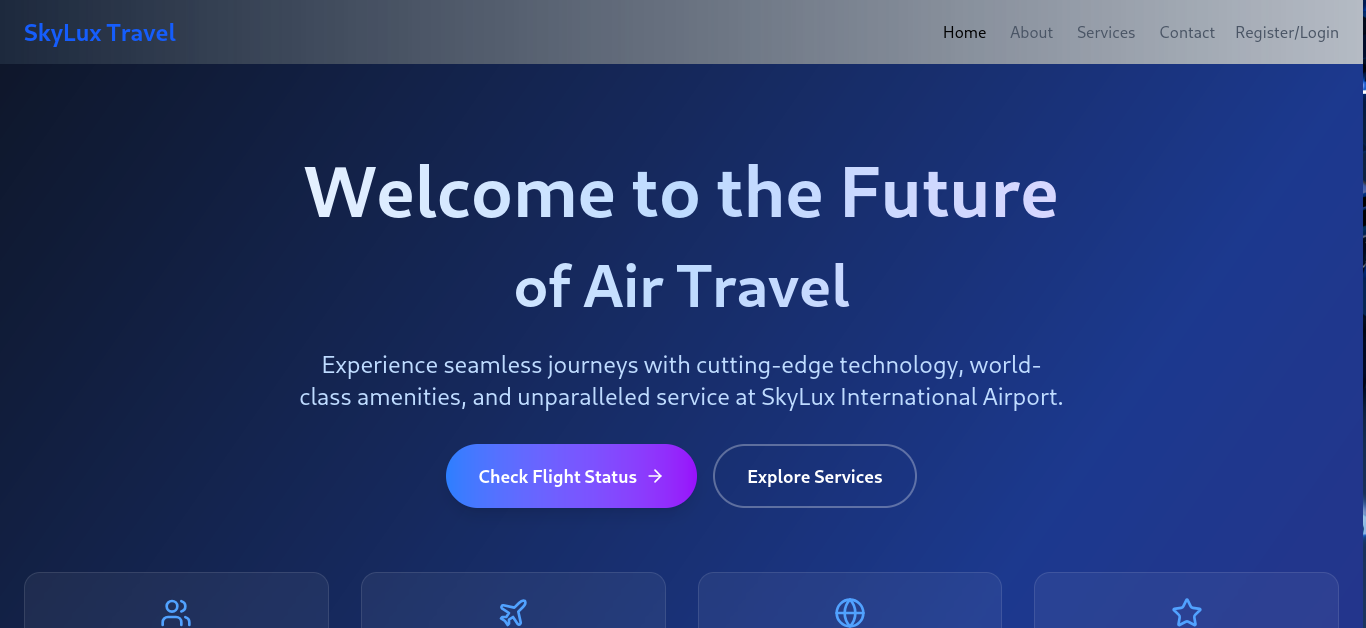The image size is (1366, 628).
Task: Click the star icon in the fourth card
Action: click(1186, 613)
